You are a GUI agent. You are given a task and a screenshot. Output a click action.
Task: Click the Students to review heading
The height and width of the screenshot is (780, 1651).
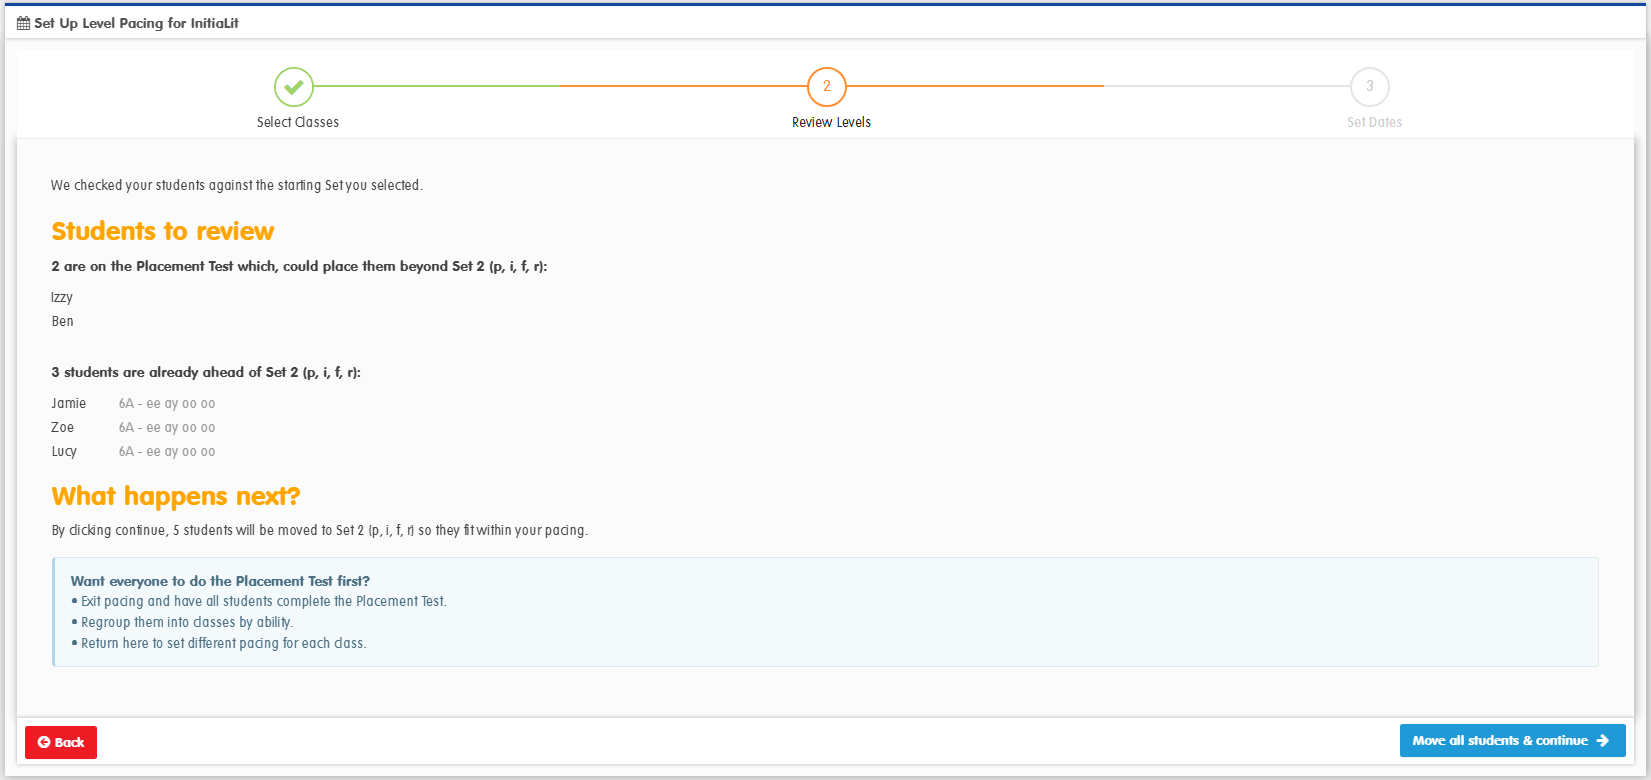(163, 231)
